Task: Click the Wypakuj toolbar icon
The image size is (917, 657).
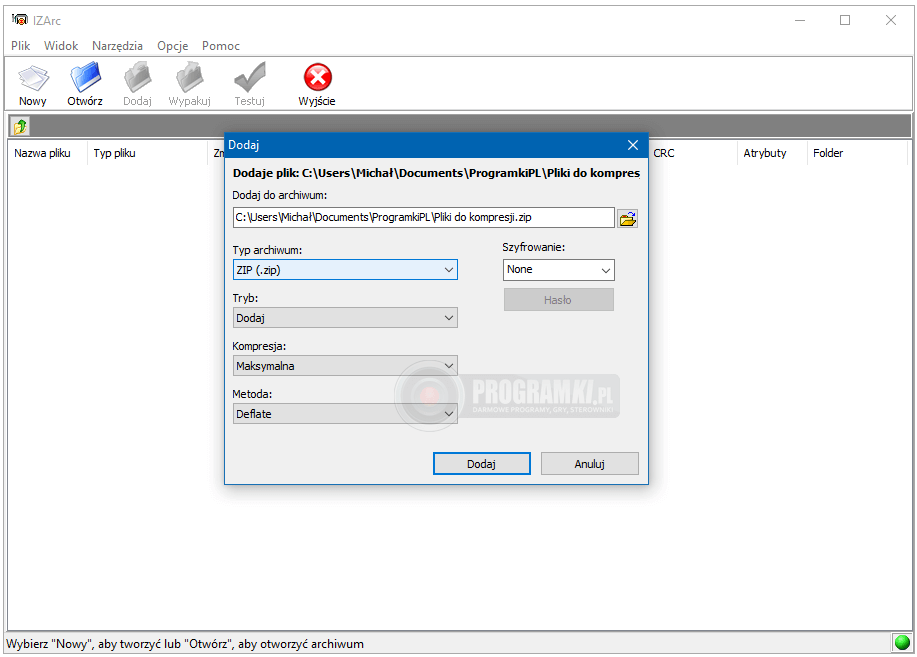Action: tap(189, 77)
